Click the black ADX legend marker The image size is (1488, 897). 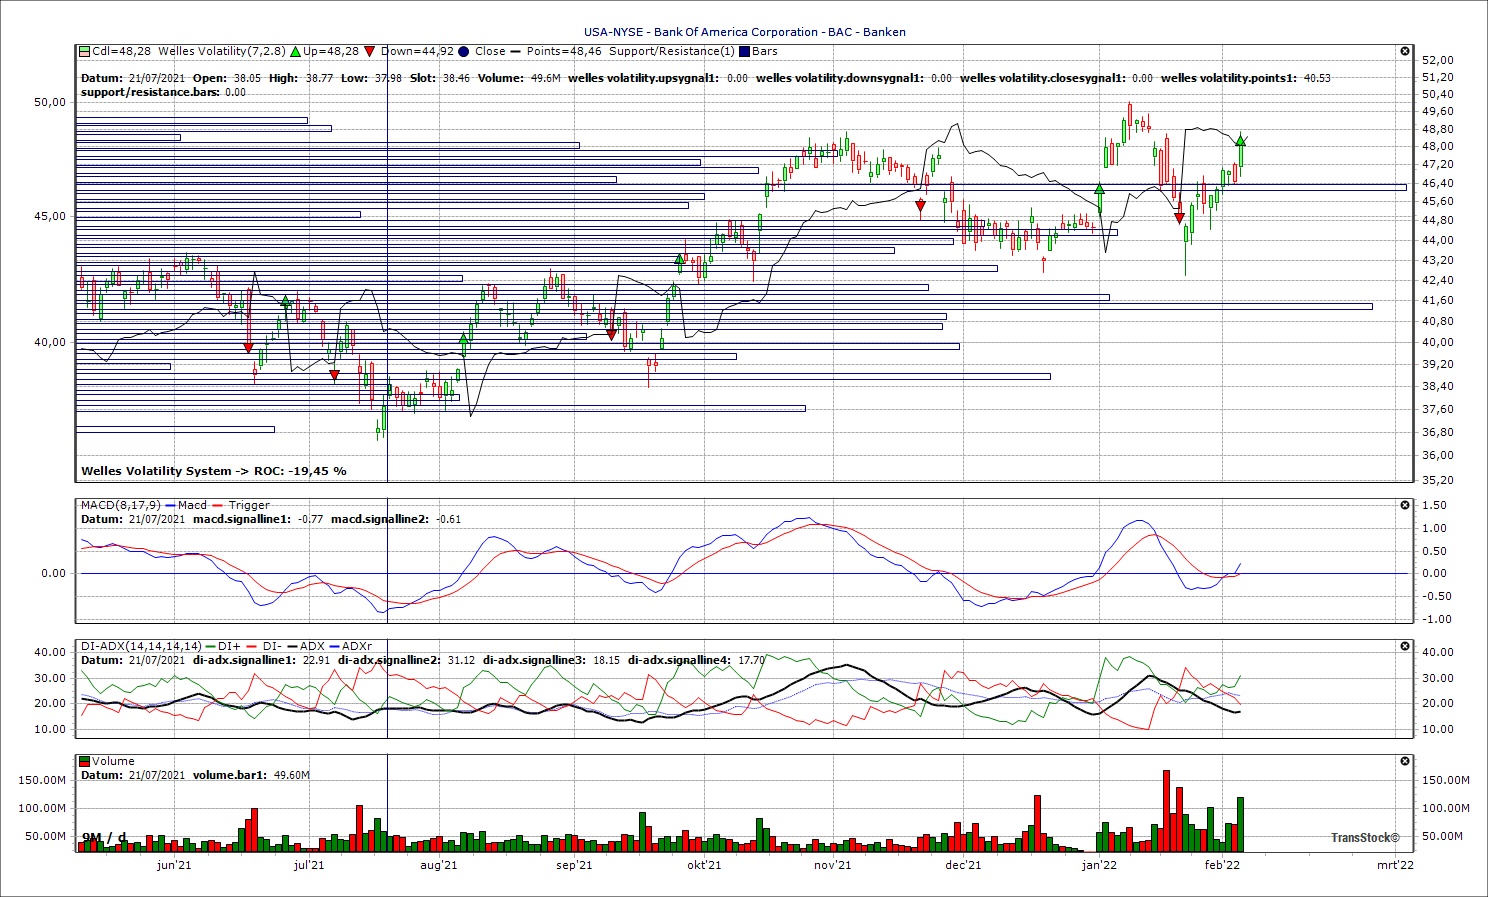tap(291, 646)
